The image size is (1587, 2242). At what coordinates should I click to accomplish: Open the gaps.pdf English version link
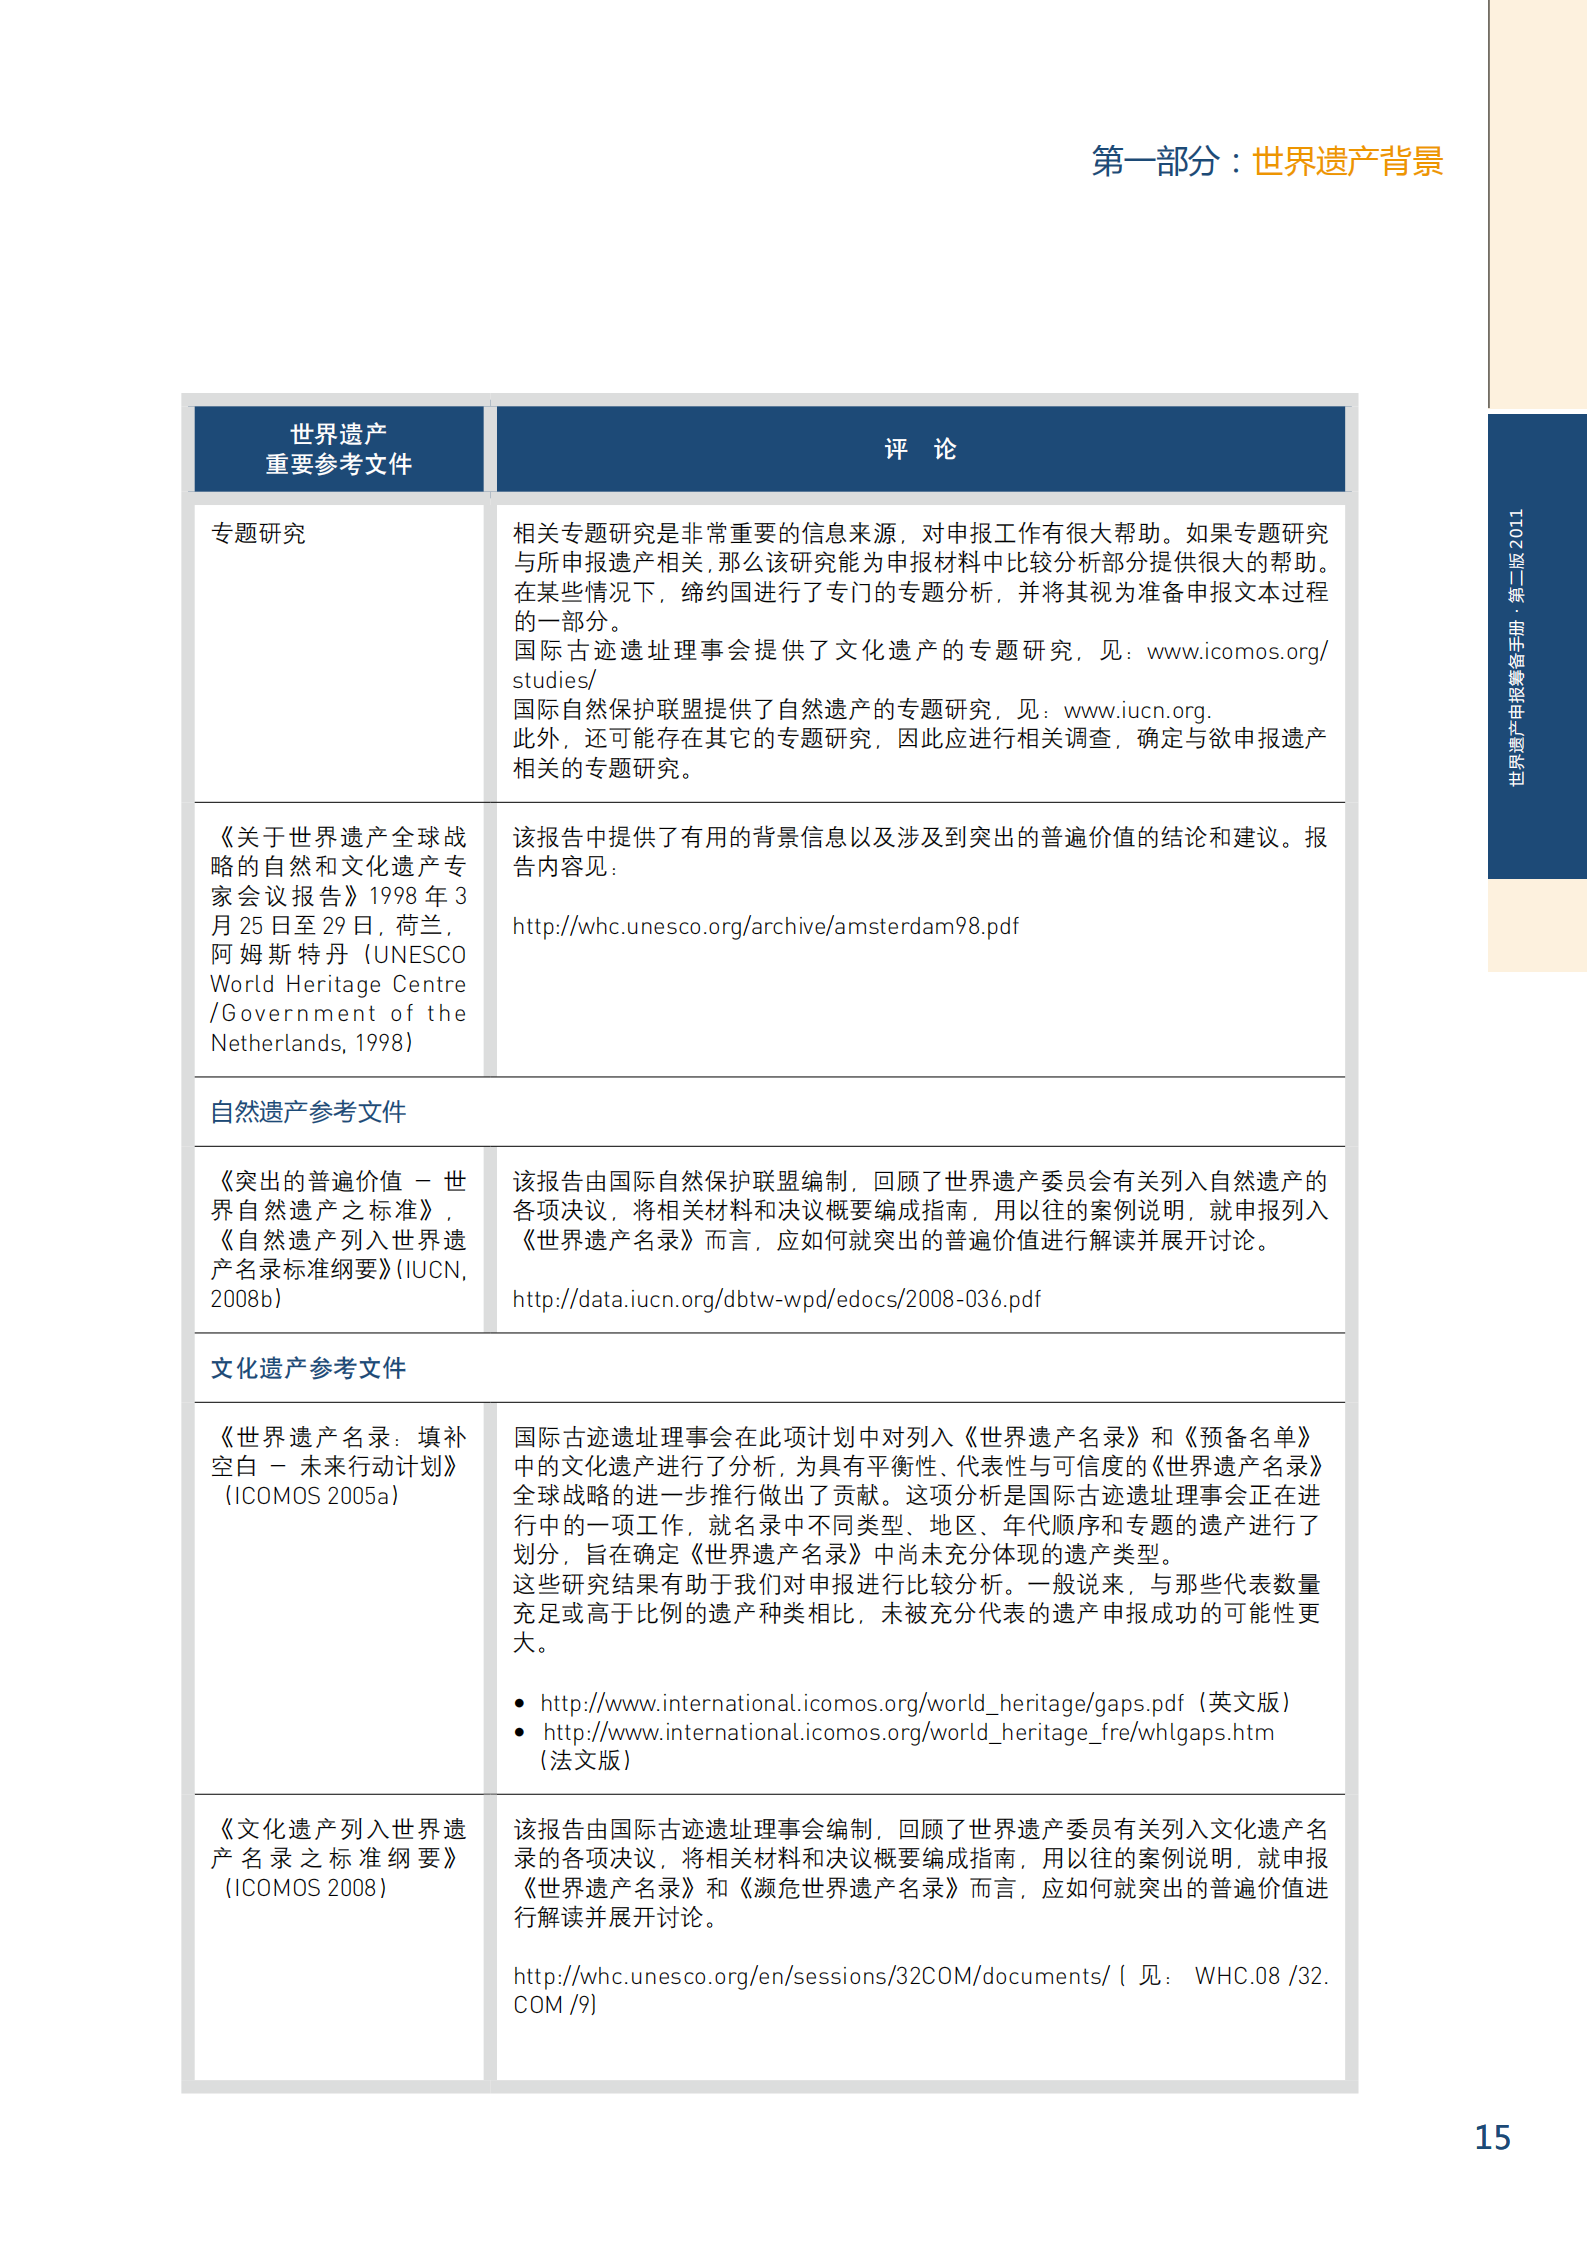tap(861, 1703)
